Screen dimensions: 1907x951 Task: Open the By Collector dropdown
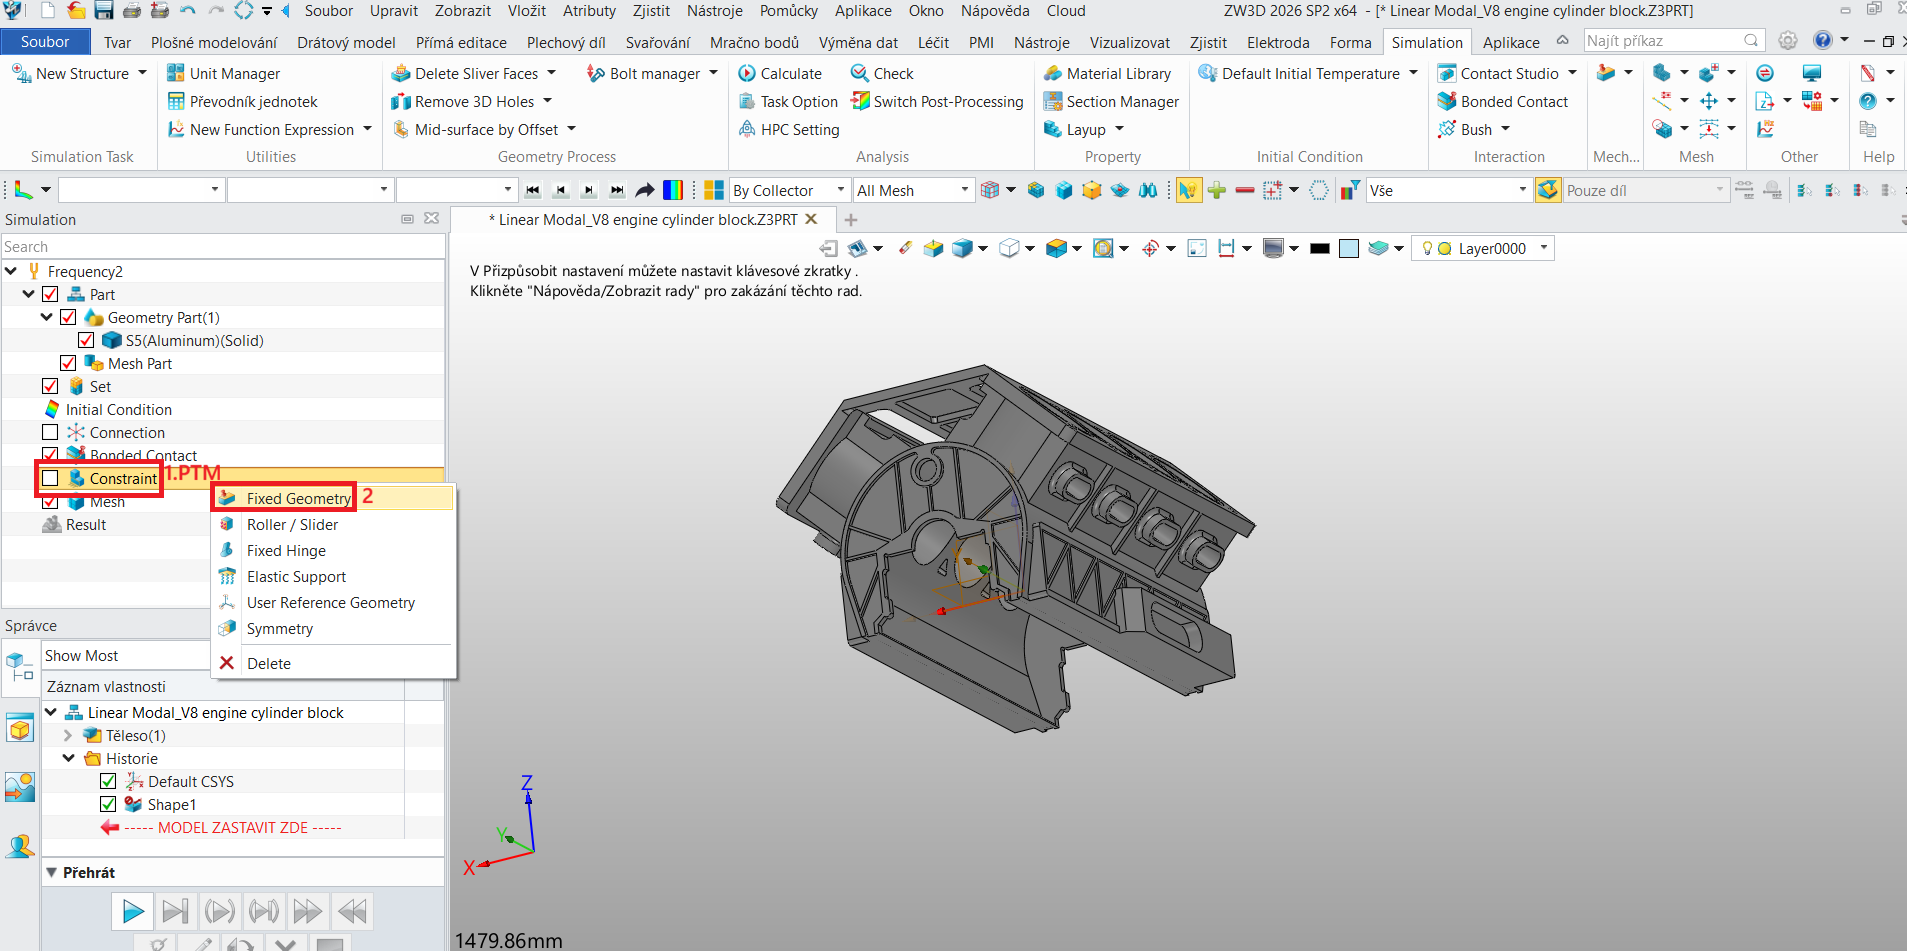[x=790, y=190]
